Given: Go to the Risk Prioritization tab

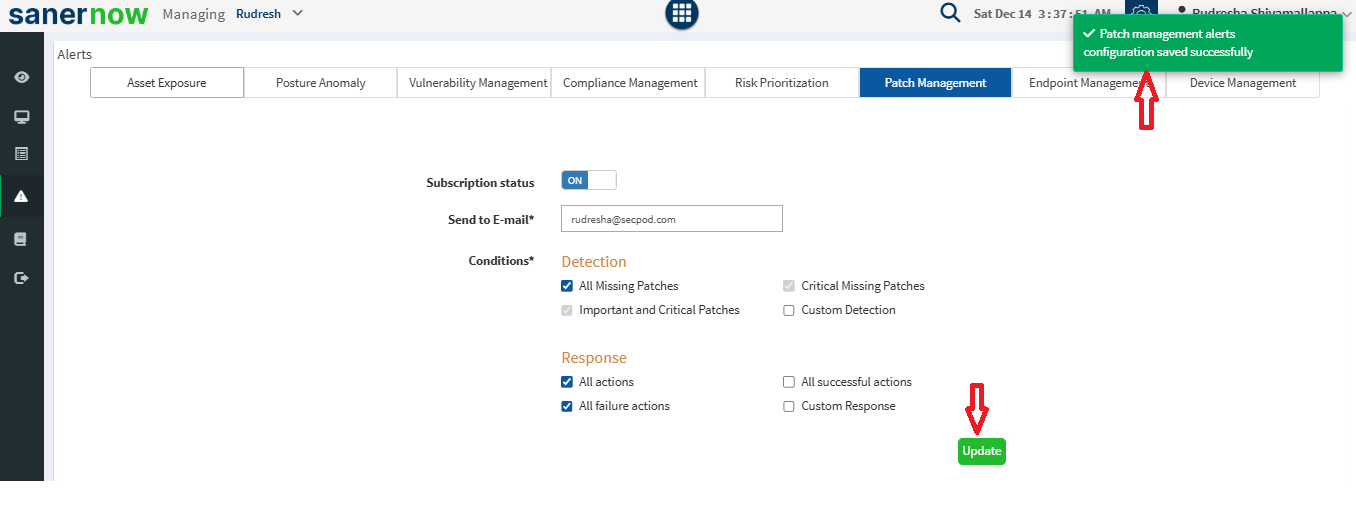Looking at the screenshot, I should (781, 83).
